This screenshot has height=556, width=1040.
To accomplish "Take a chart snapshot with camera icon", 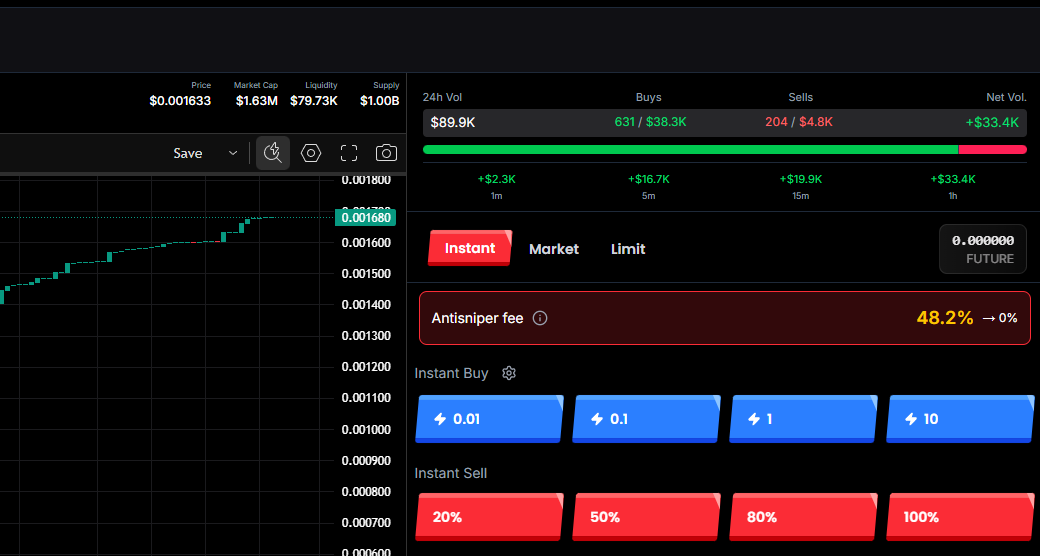I will [x=386, y=153].
